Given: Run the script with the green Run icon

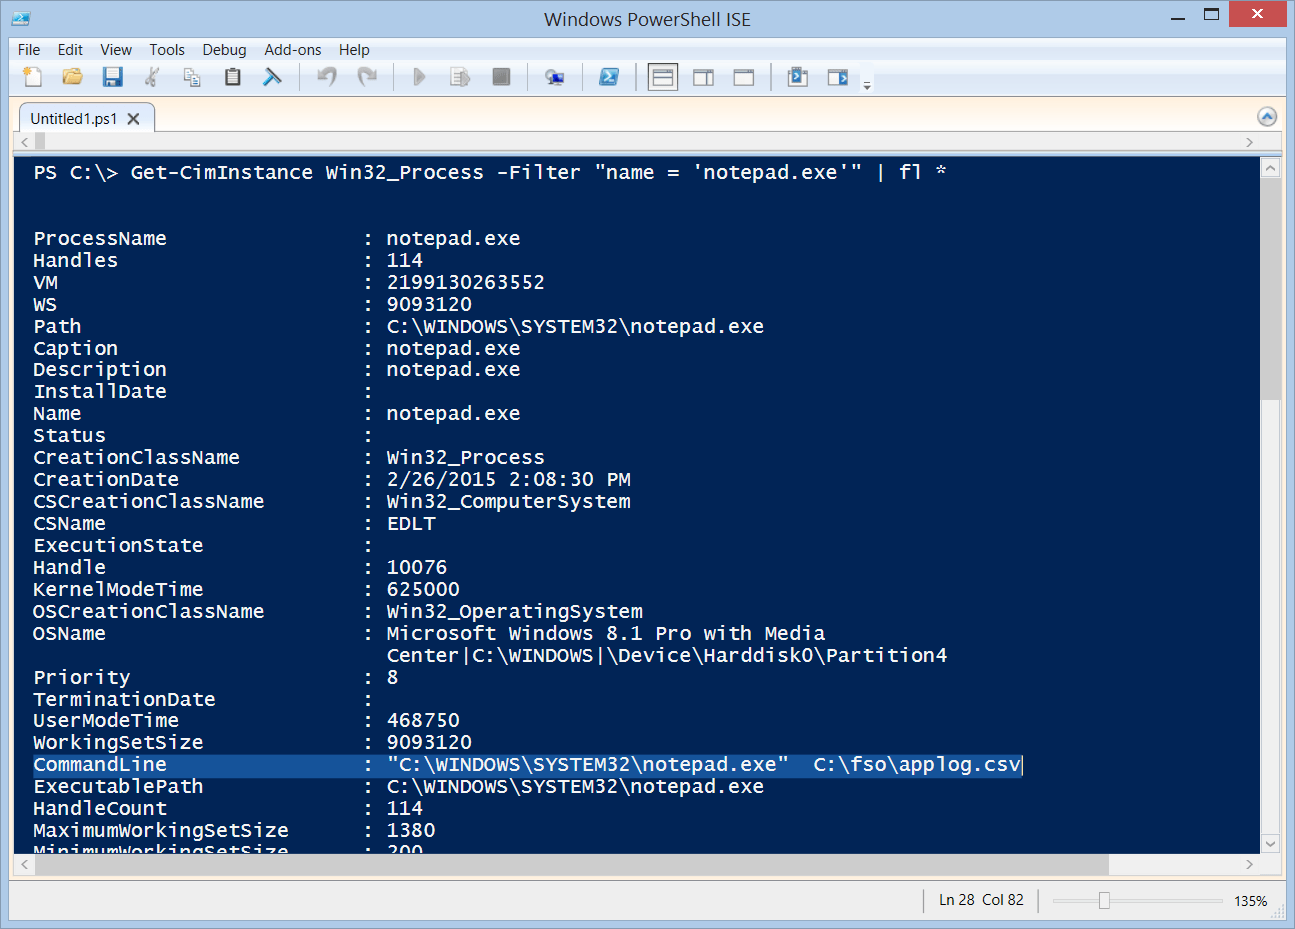Looking at the screenshot, I should point(419,76).
